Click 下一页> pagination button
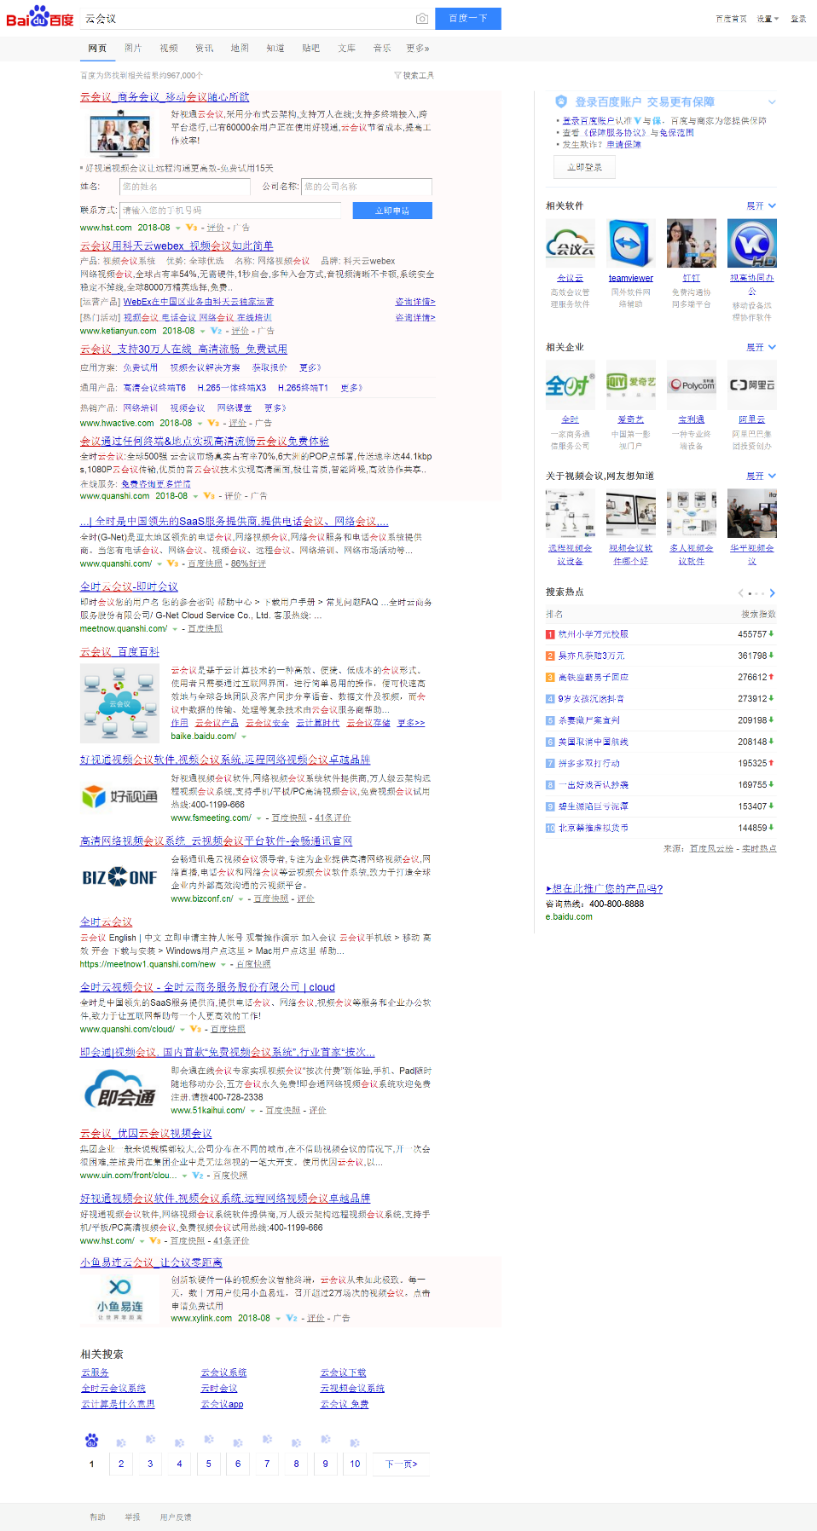Screen dimensions: 817x1531 tap(400, 1463)
